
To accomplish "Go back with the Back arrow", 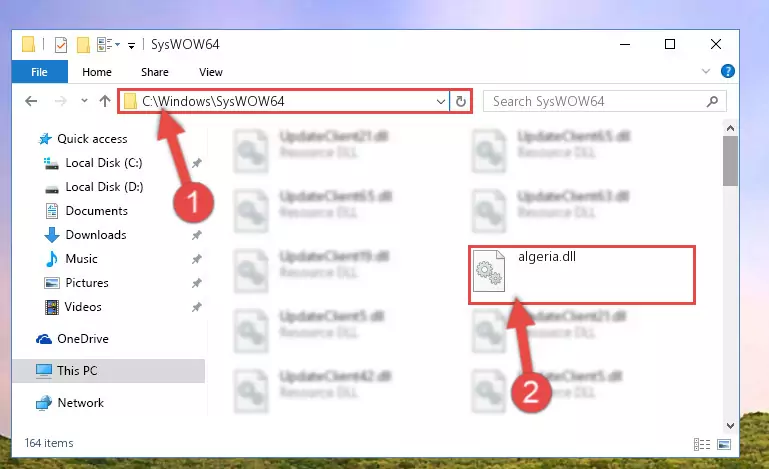I will coord(31,101).
